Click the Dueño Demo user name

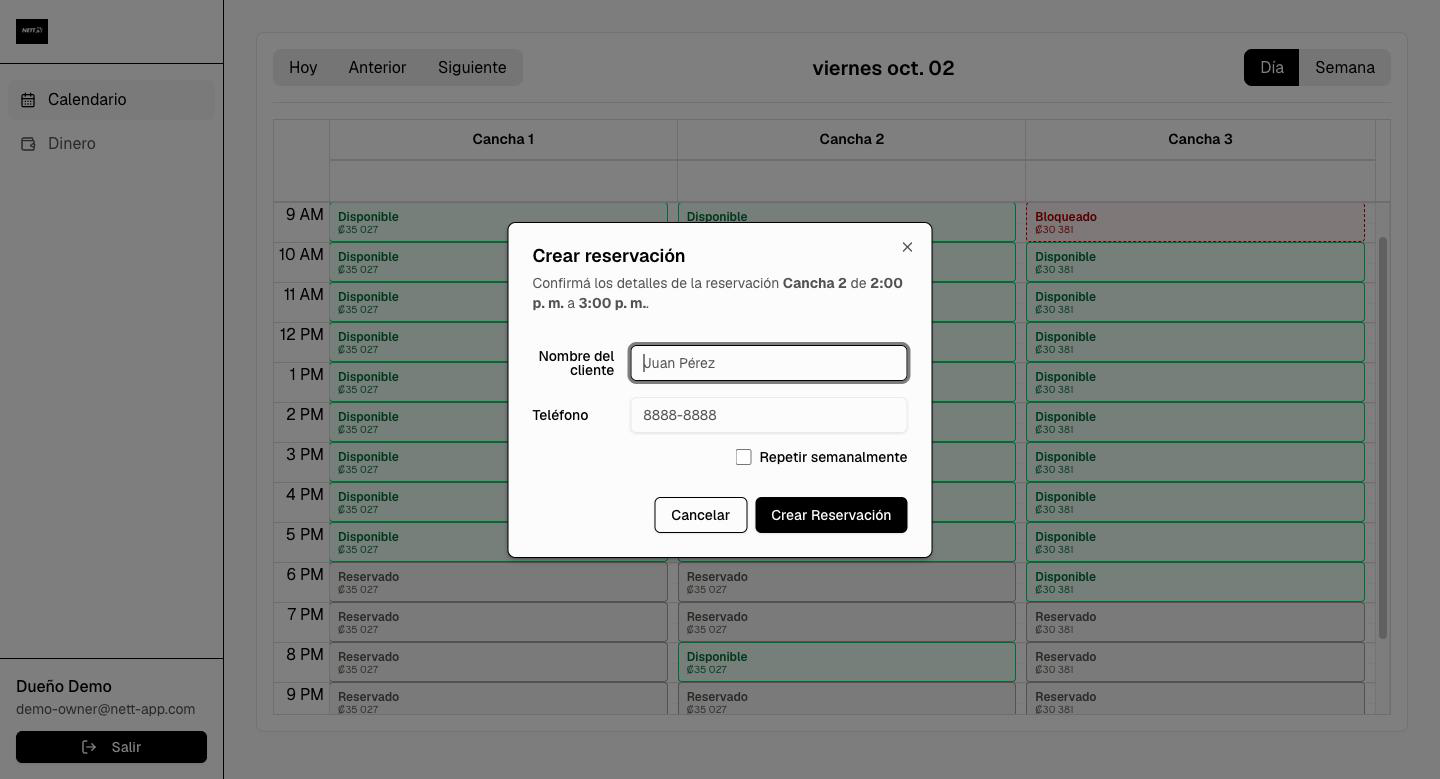pyautogui.click(x=64, y=686)
